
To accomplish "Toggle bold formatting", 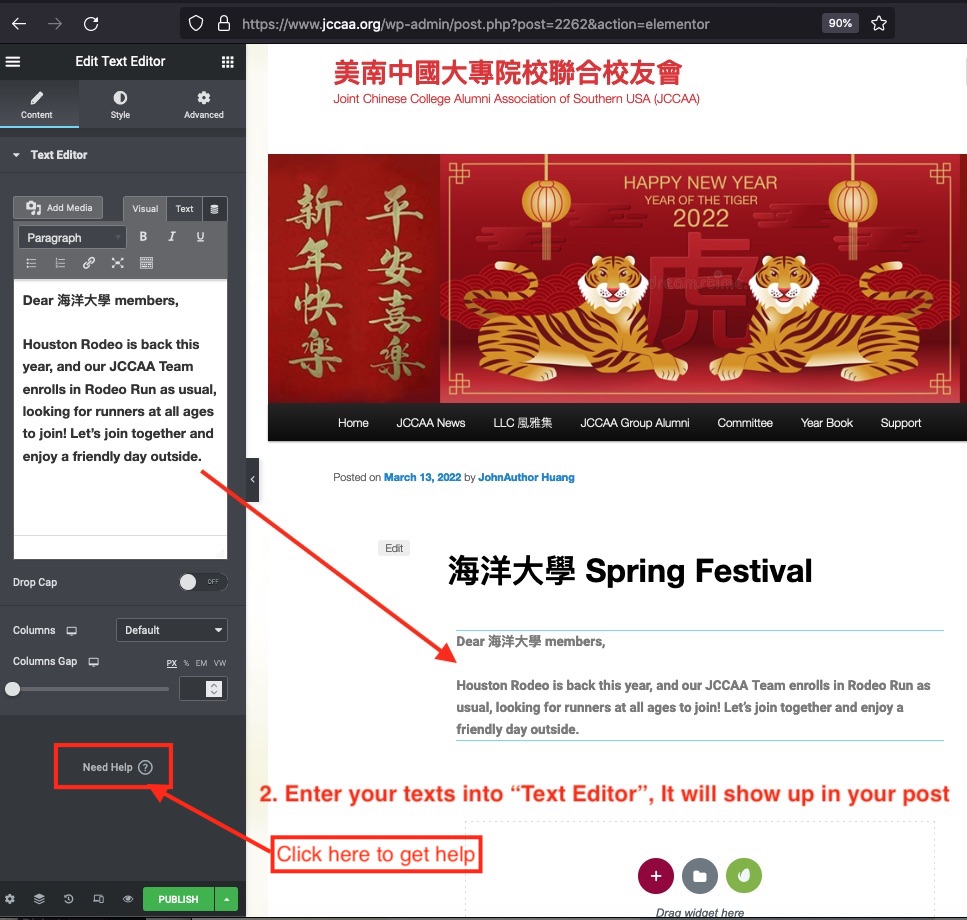I will coord(143,236).
